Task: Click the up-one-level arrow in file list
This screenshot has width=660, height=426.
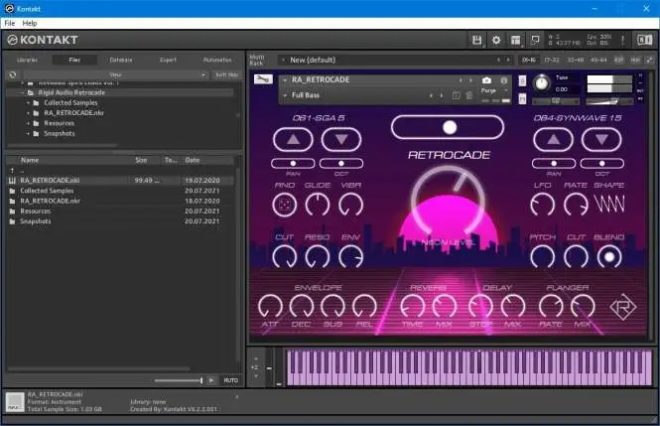Action: click(12, 170)
